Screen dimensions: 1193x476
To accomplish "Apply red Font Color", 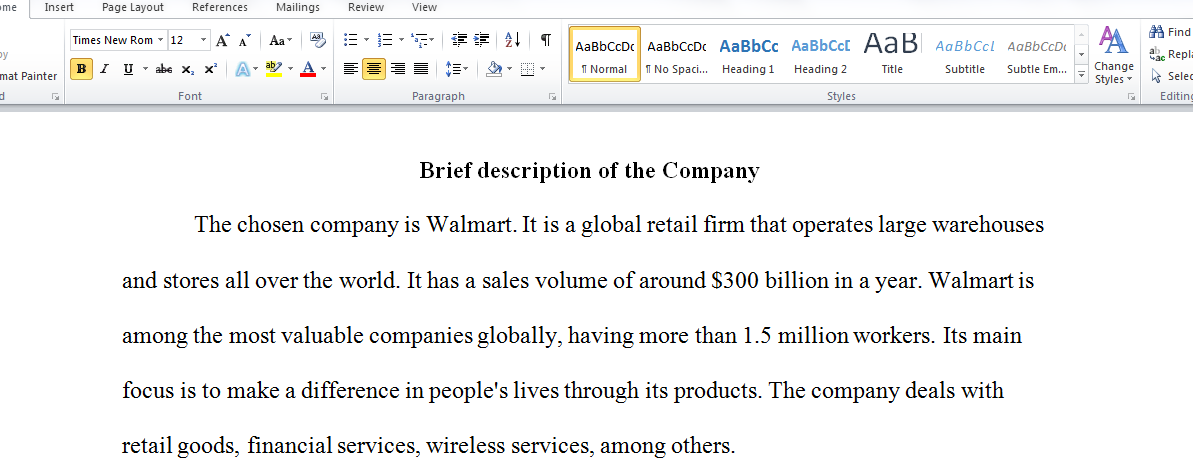I will coord(308,69).
